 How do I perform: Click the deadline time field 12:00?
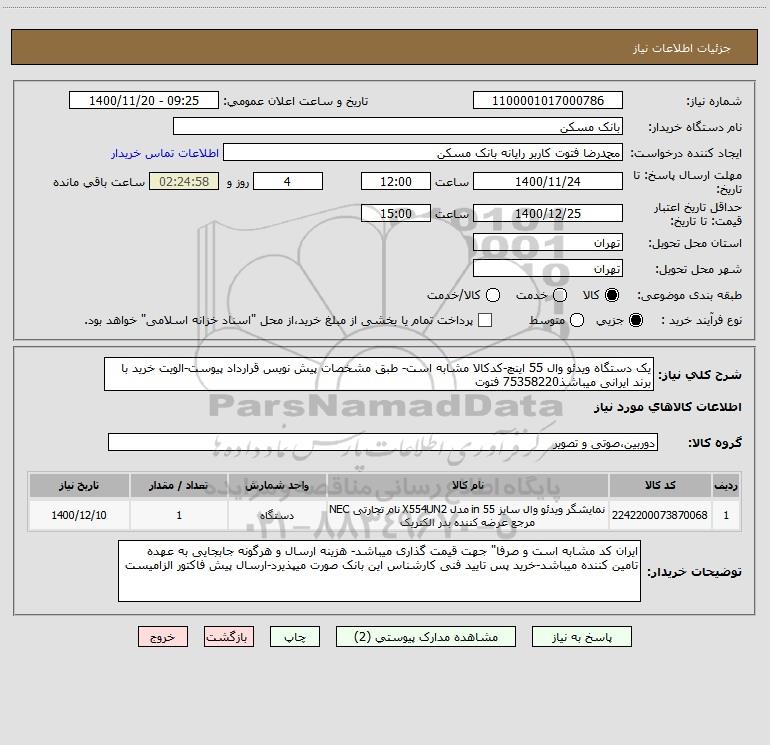pos(396,181)
